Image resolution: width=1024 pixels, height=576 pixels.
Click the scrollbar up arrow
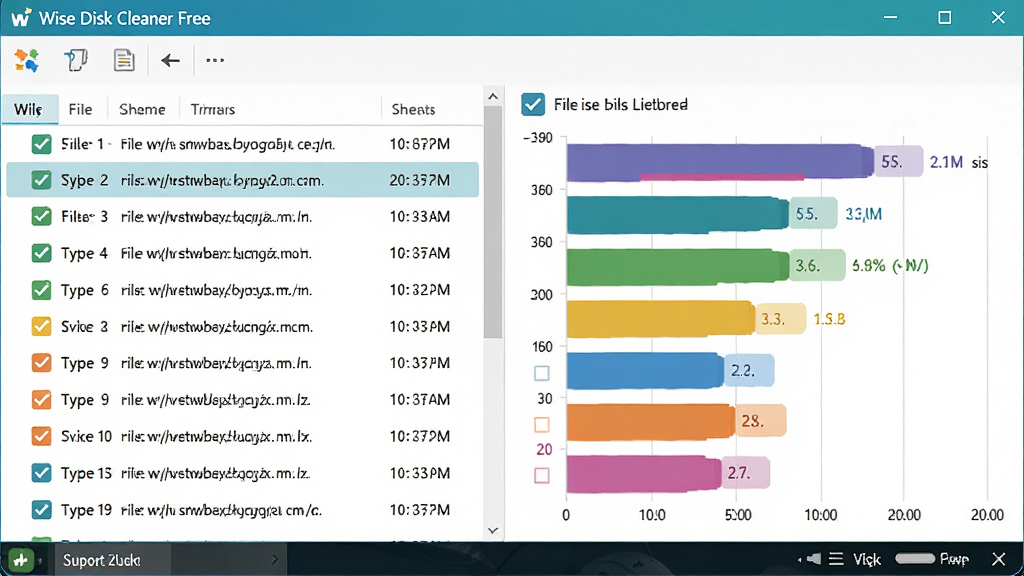coord(493,97)
